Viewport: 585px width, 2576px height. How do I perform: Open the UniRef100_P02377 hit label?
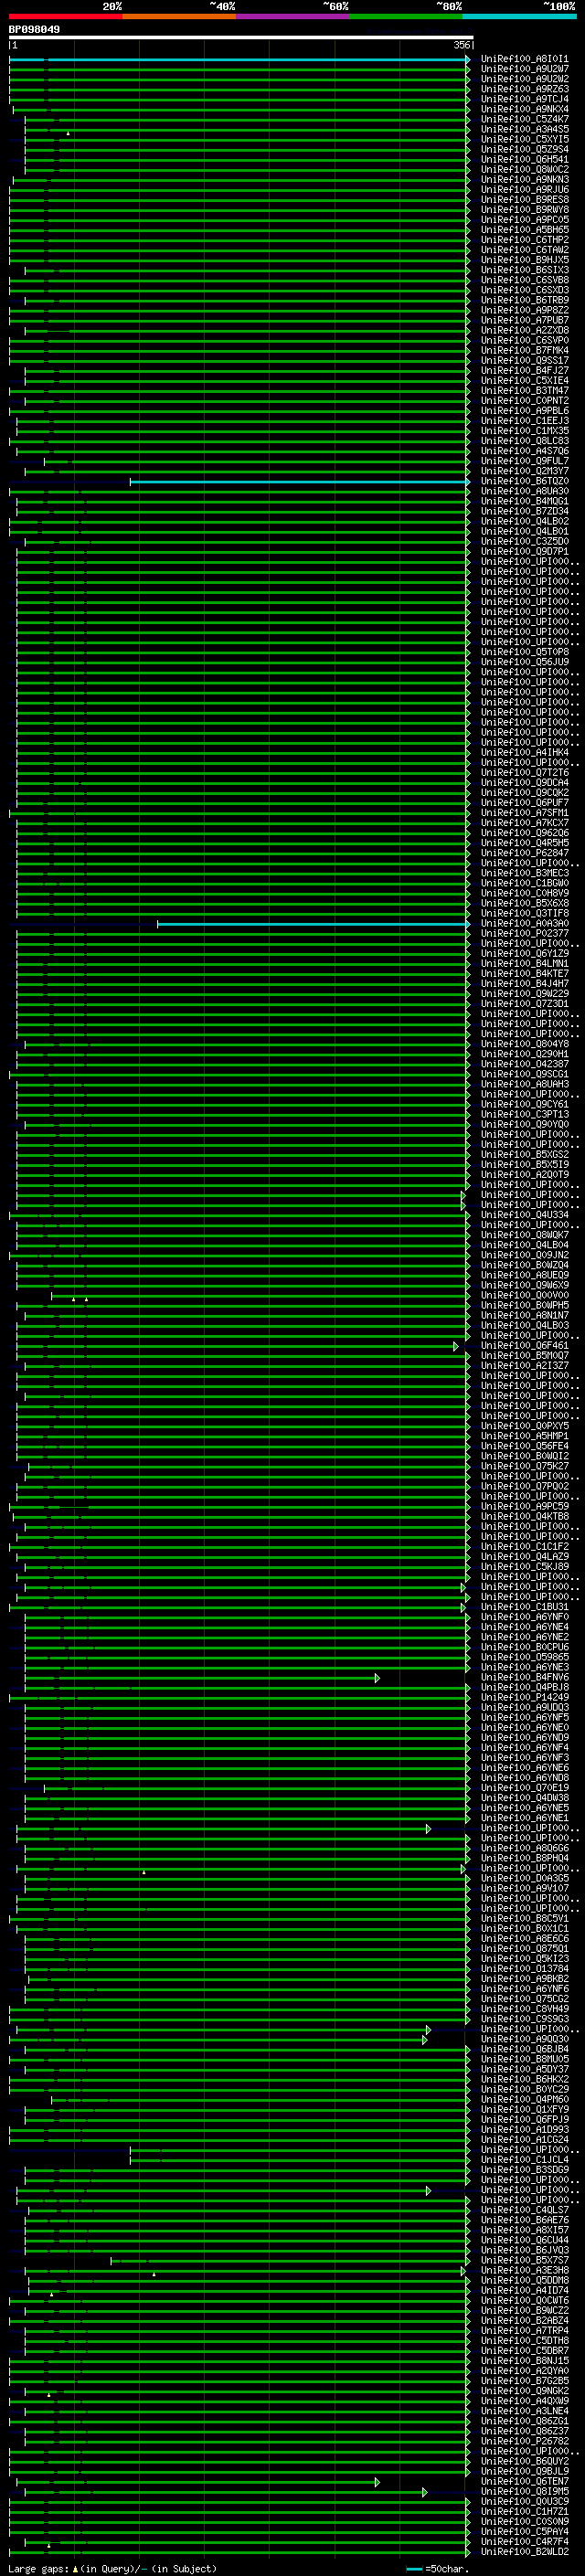[x=524, y=934]
